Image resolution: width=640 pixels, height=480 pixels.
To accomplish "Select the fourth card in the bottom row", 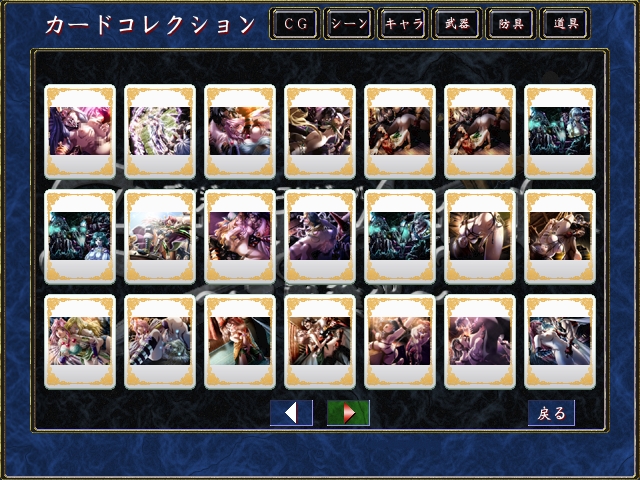I will tap(320, 342).
